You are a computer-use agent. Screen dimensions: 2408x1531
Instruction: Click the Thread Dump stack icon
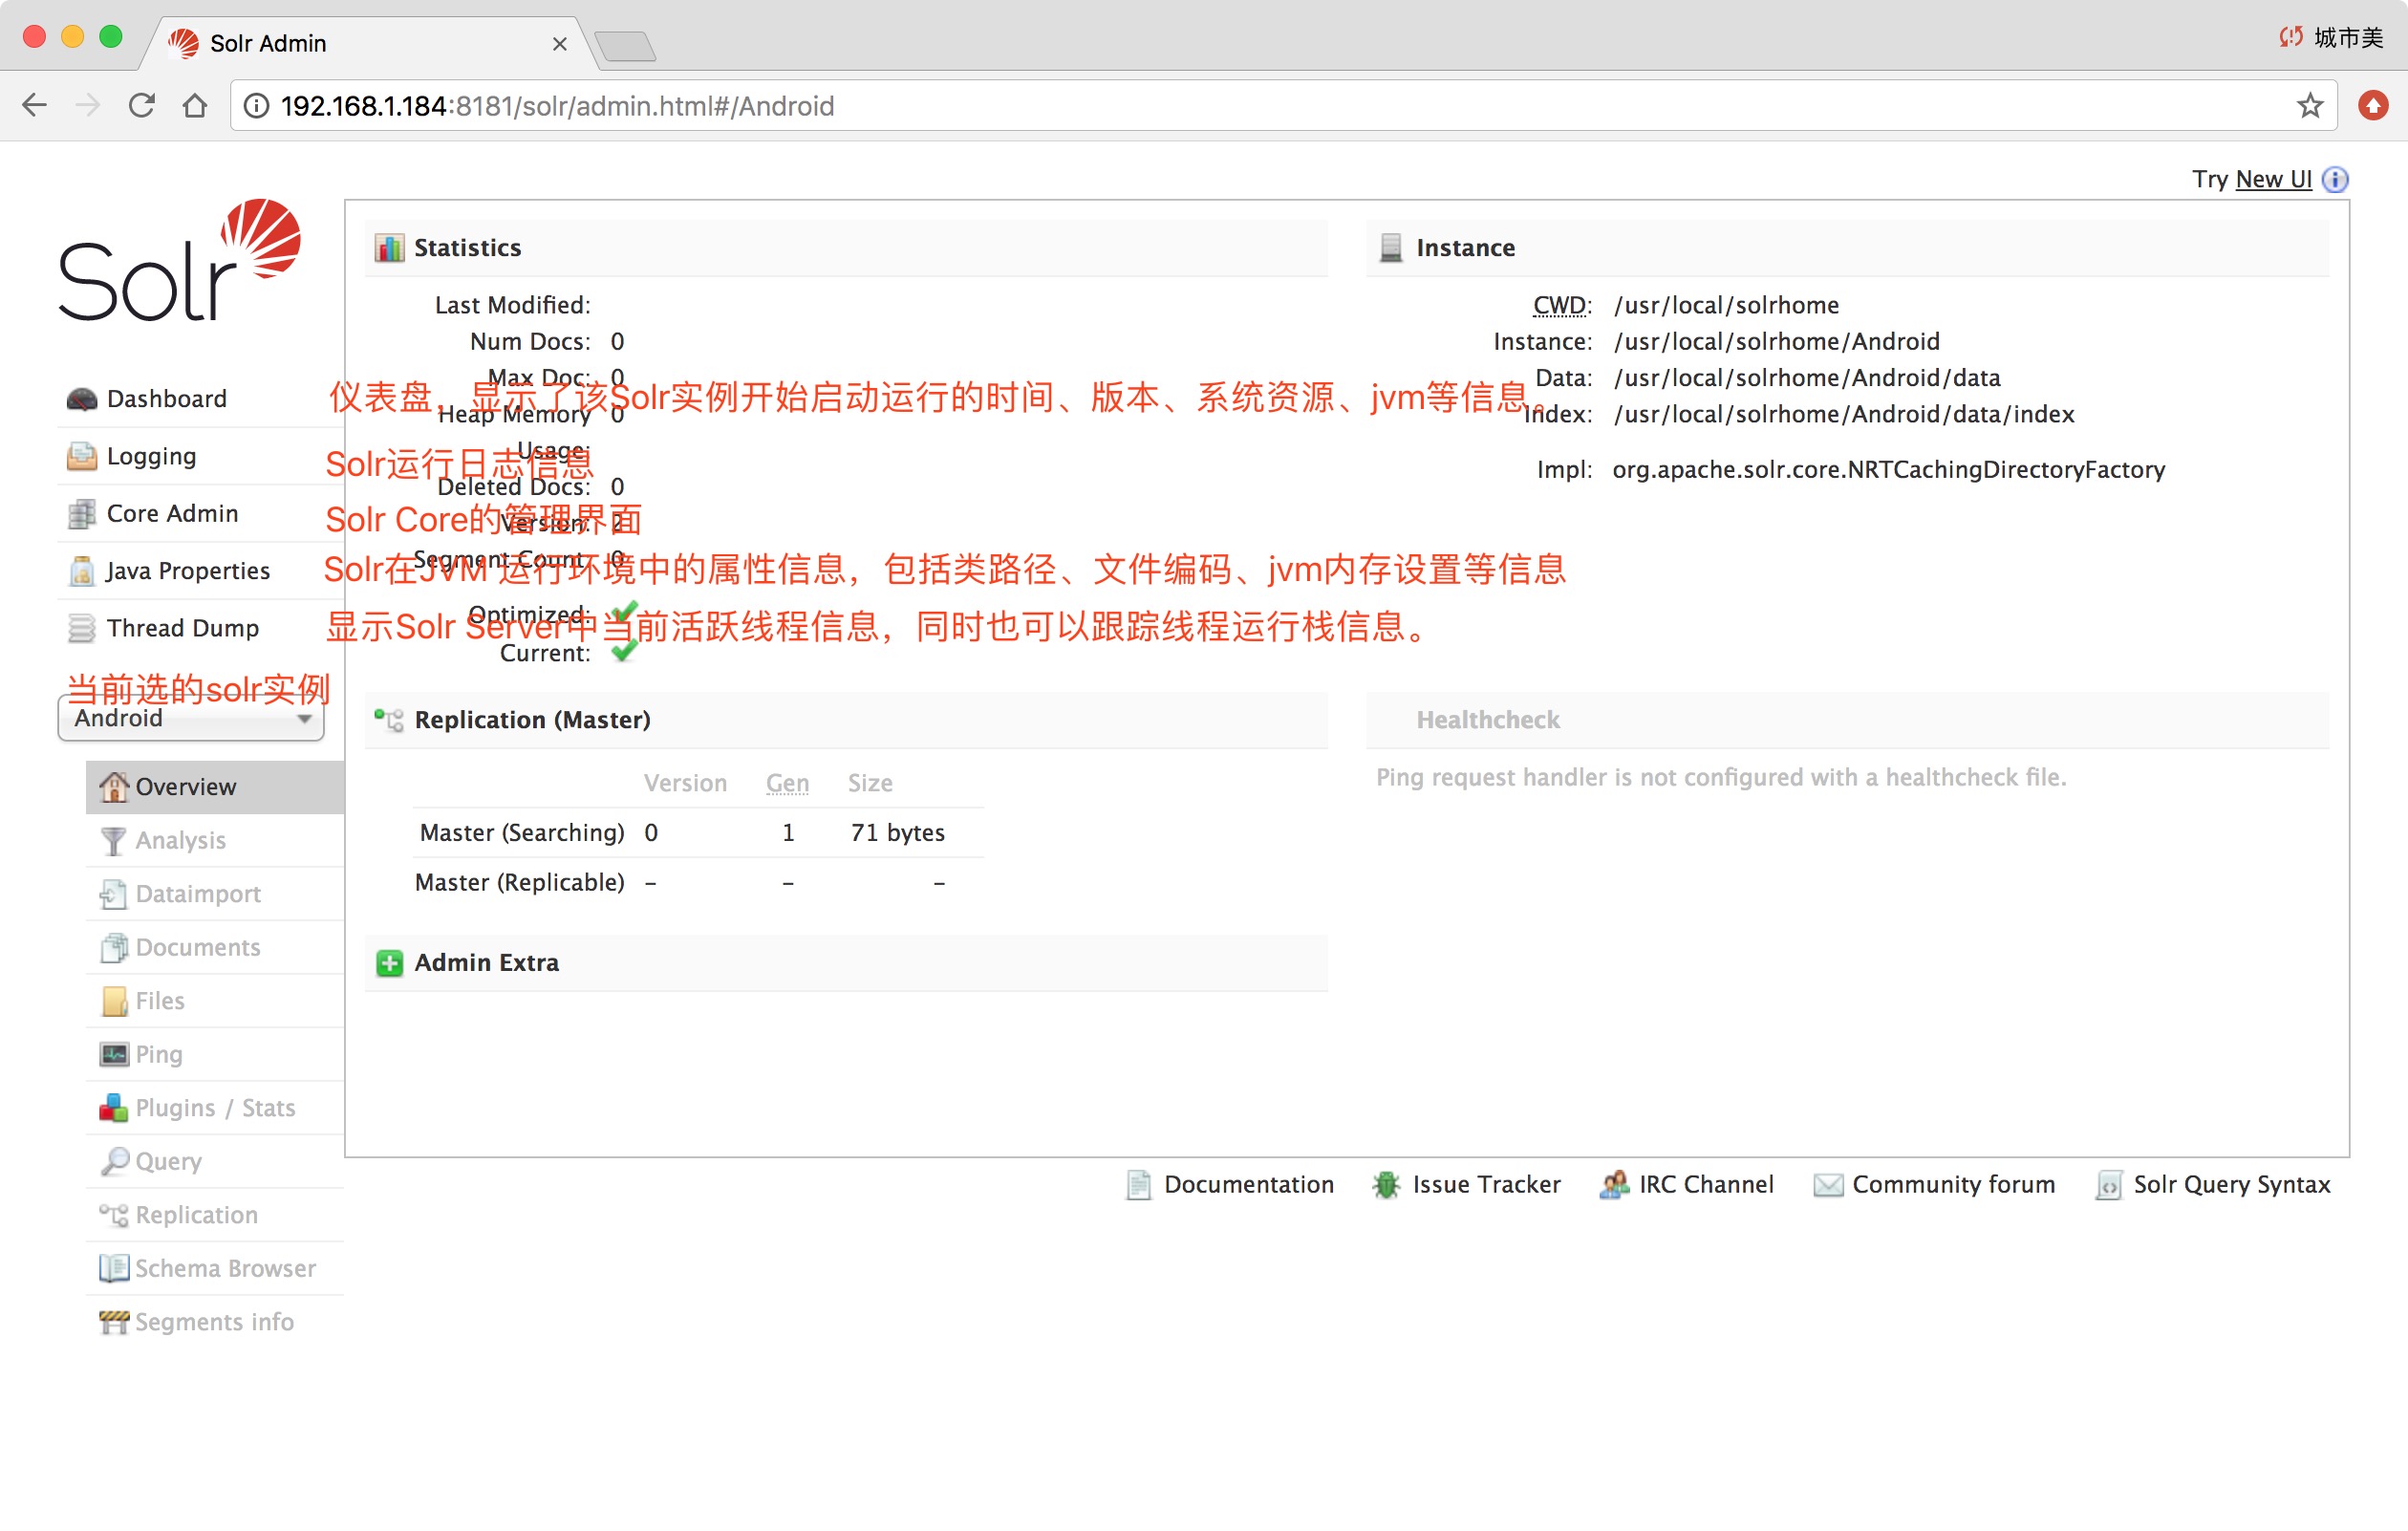pos(82,628)
